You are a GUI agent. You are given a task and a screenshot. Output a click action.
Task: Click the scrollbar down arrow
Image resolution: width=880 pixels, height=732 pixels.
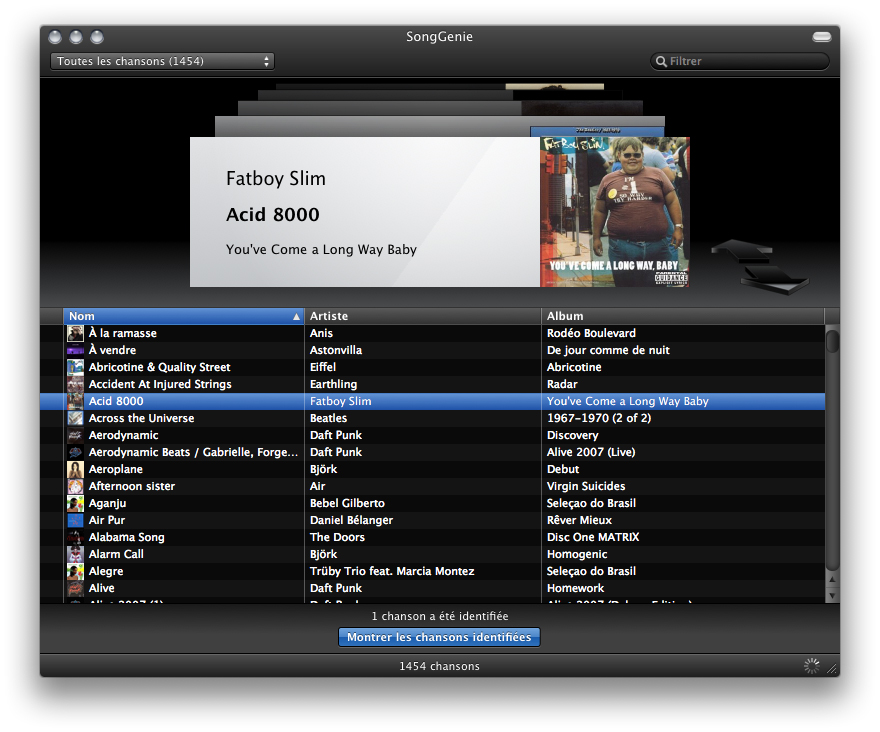click(x=832, y=596)
